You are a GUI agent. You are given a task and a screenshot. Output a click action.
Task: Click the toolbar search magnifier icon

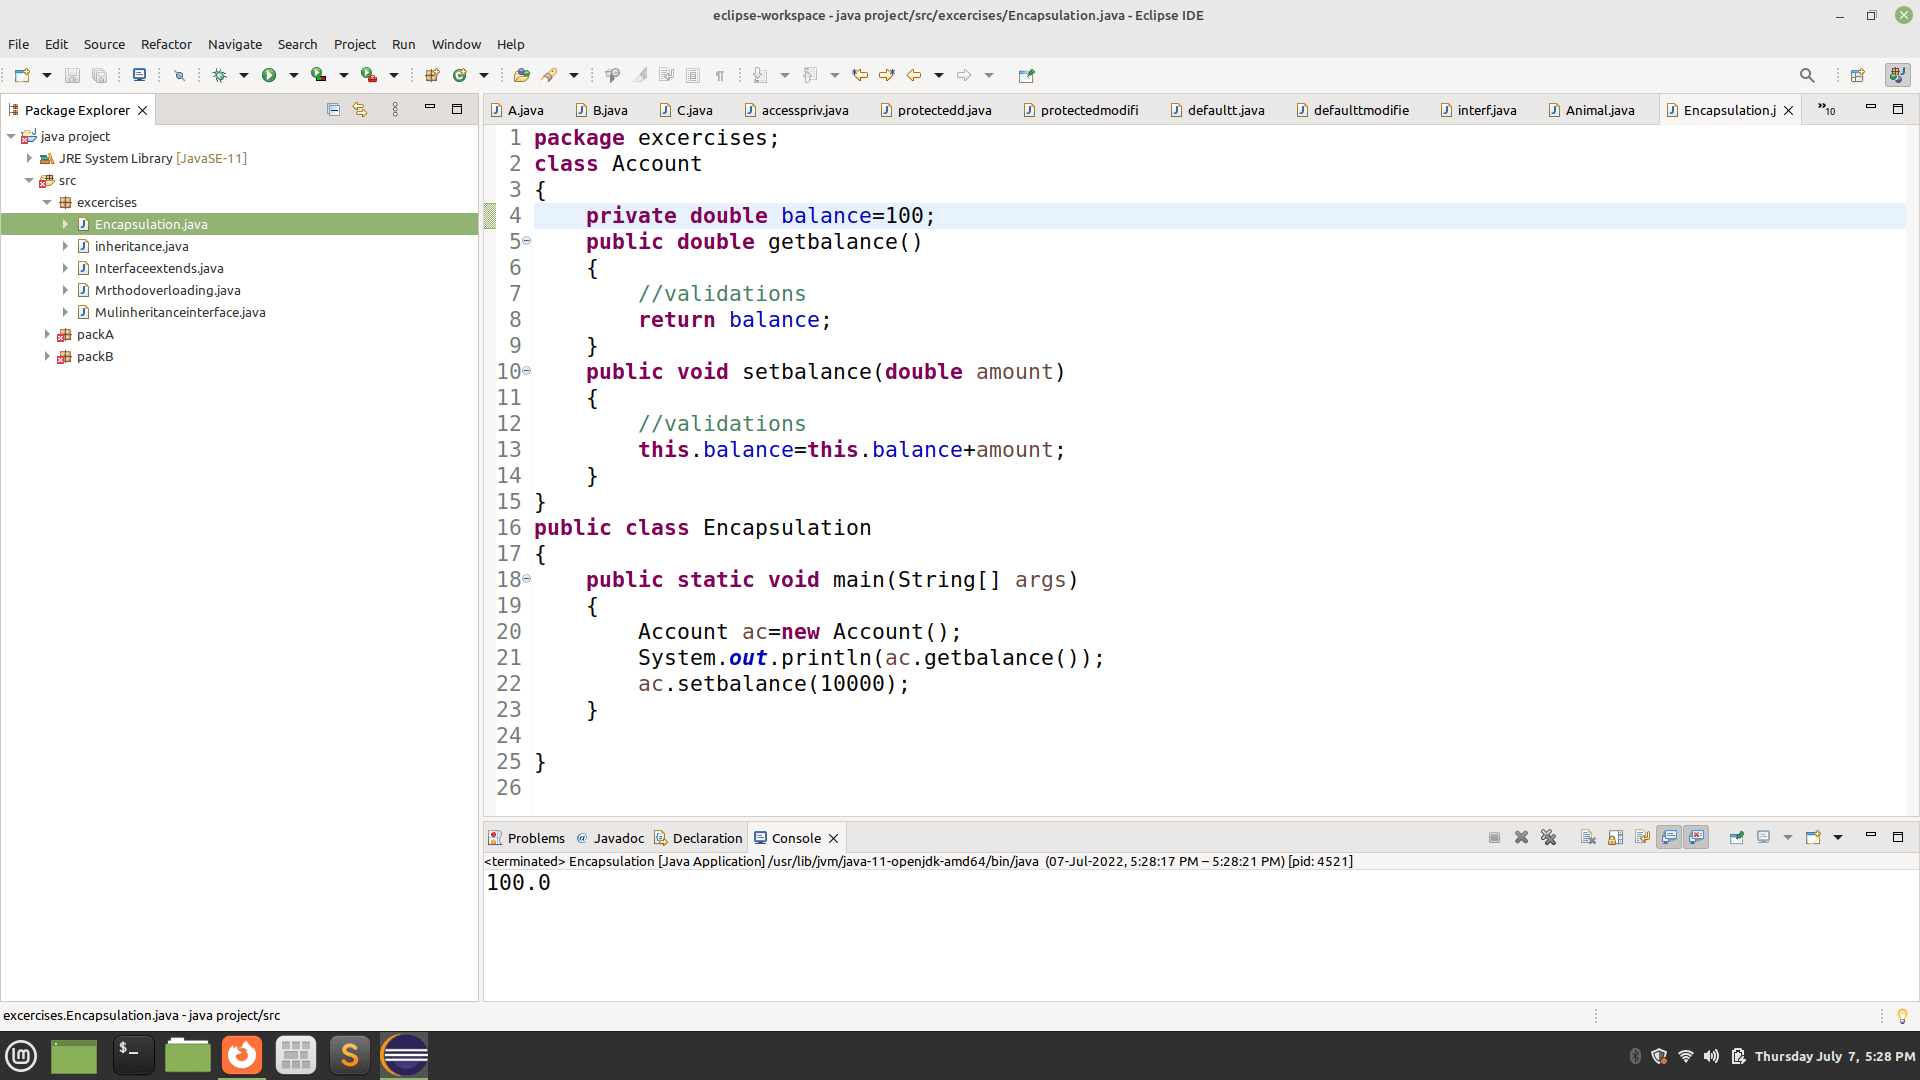click(1806, 75)
